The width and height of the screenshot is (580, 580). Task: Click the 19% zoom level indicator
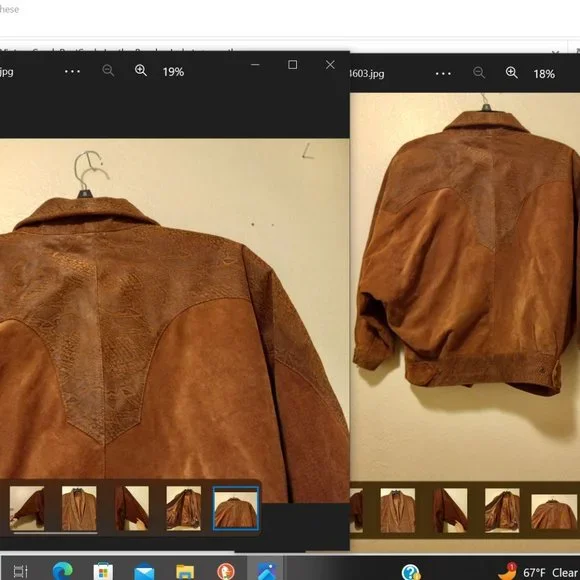173,72
